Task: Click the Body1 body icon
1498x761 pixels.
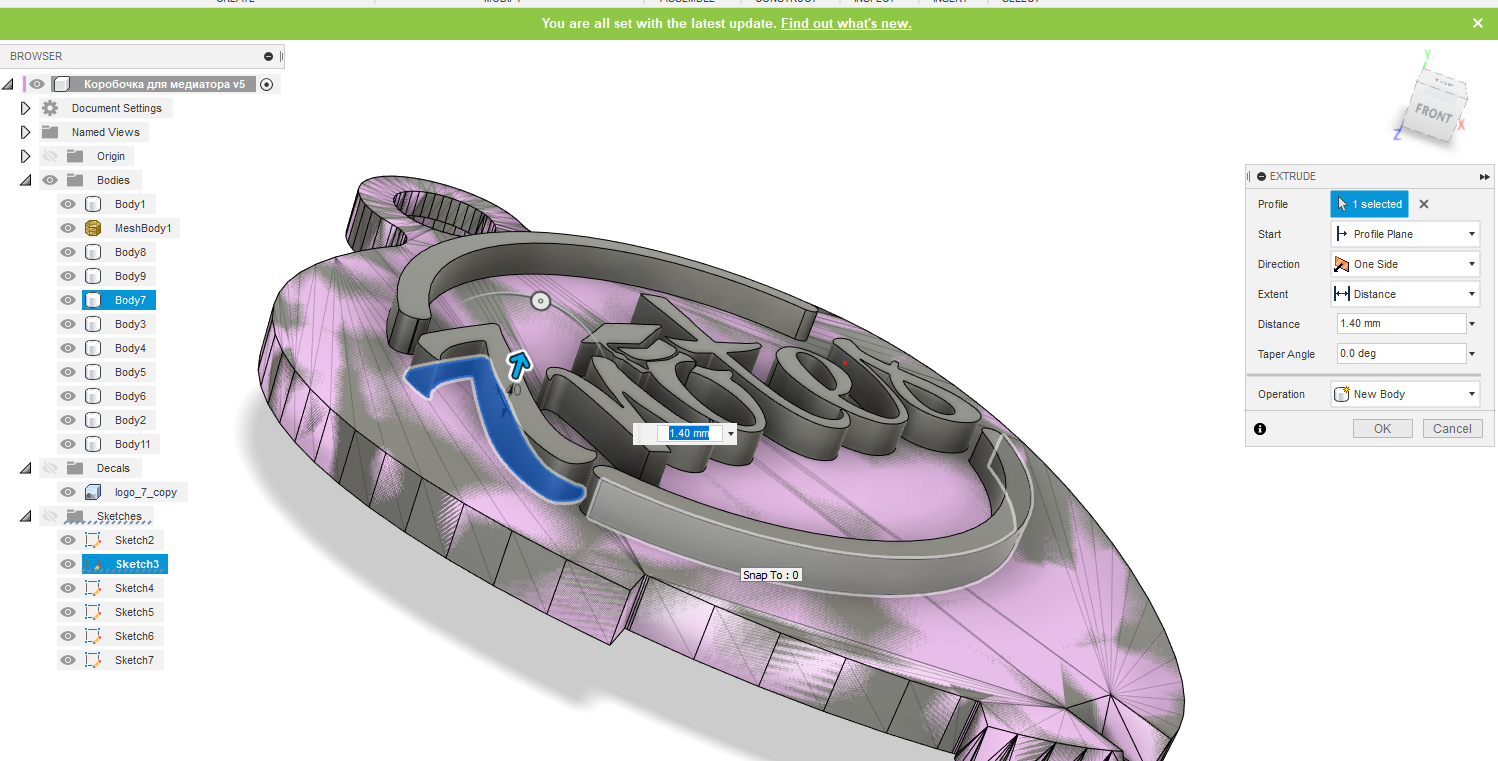Action: pos(93,204)
